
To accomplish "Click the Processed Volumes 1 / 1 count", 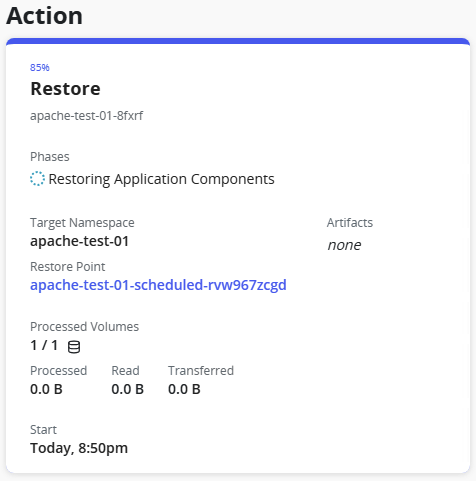I will point(44,345).
